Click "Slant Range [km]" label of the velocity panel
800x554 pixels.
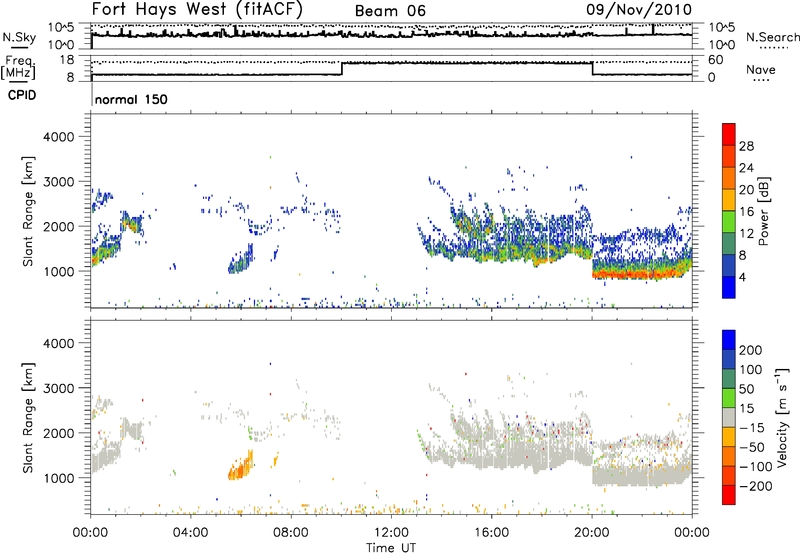tap(28, 418)
